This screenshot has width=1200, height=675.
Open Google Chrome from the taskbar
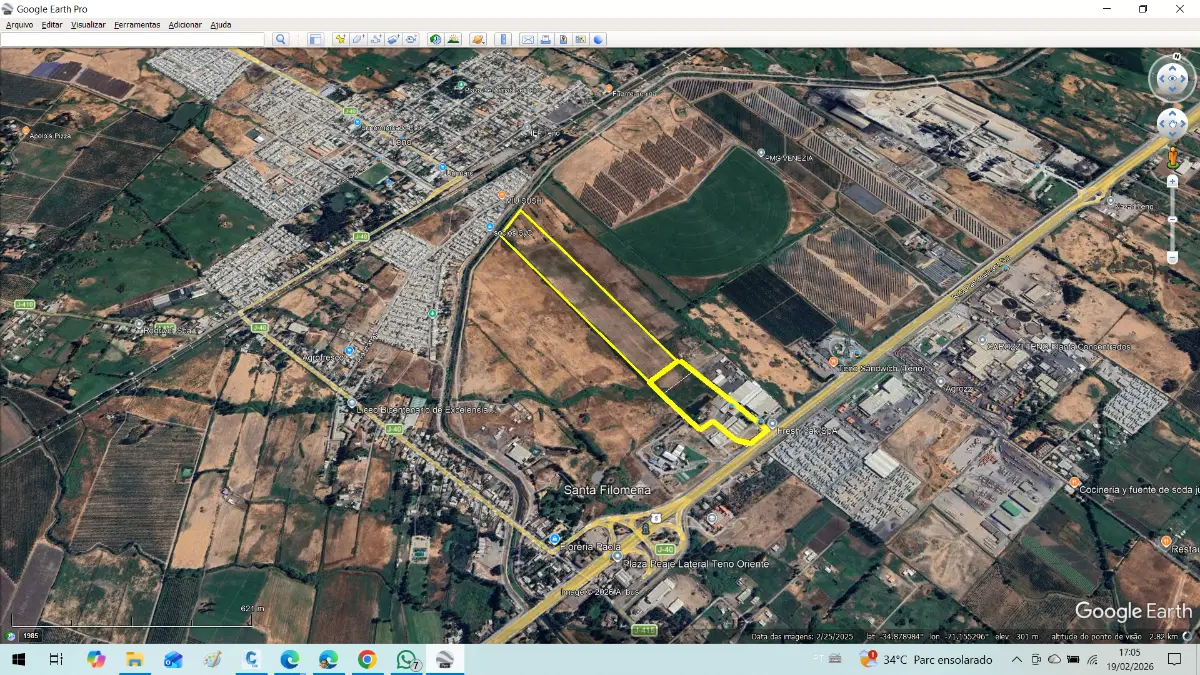[367, 659]
